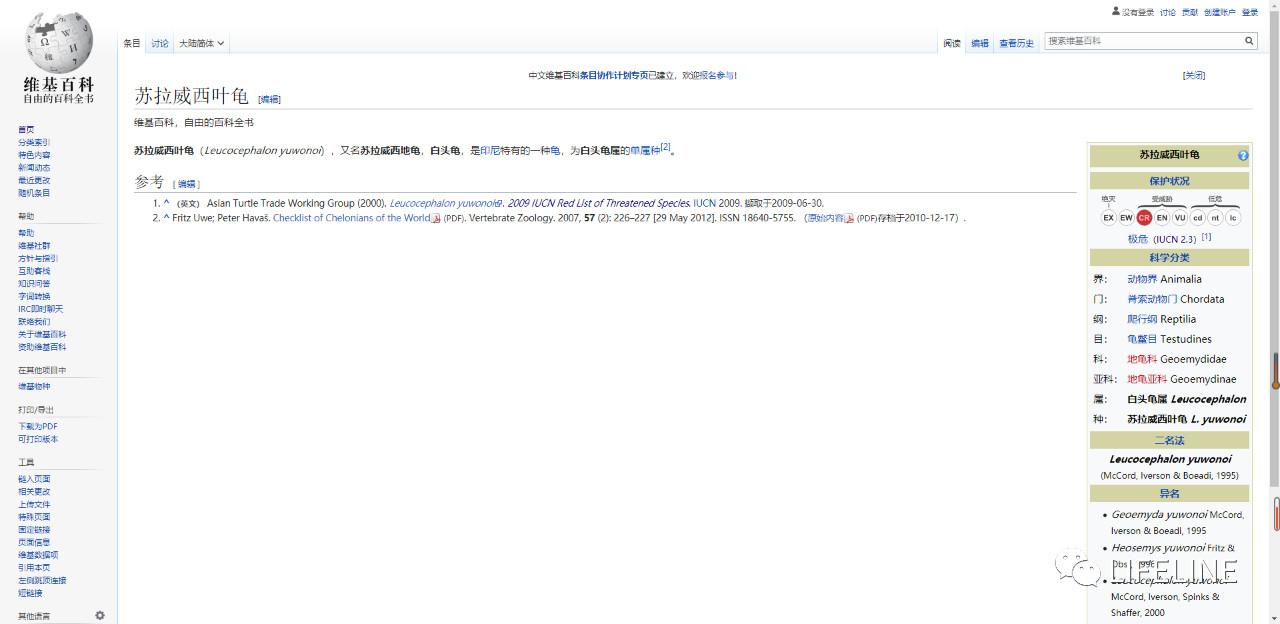Expand the 大陆简体 language variant dropdown

pyautogui.click(x=201, y=43)
